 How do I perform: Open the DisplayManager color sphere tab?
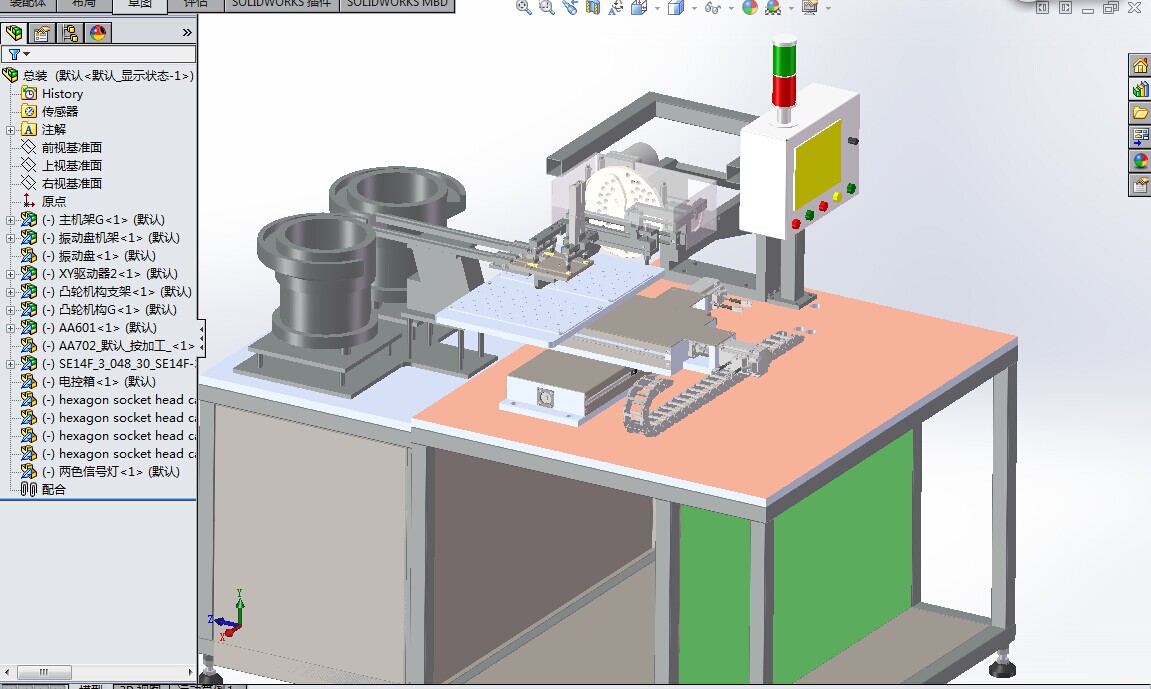click(x=97, y=33)
